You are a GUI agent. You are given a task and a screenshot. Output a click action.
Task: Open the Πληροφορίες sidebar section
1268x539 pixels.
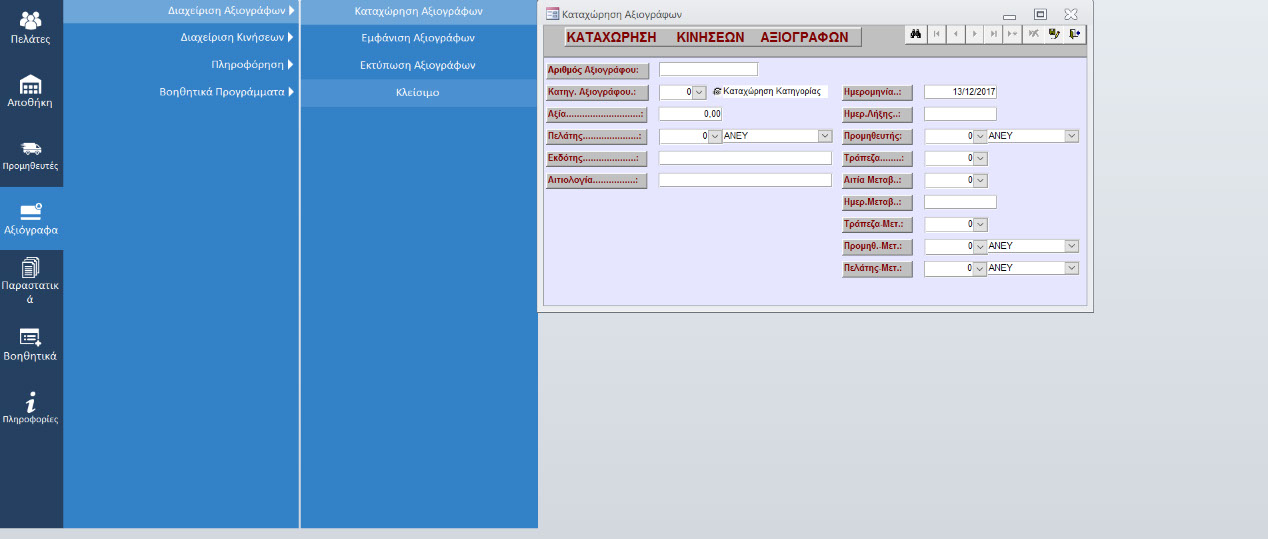click(x=30, y=408)
